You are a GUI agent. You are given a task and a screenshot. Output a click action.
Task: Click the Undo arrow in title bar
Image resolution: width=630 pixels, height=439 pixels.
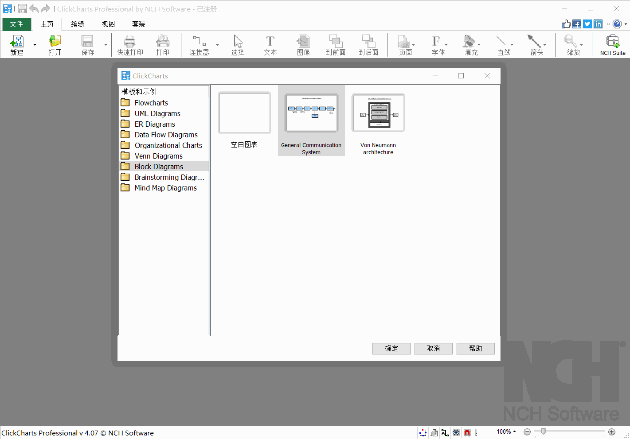(x=34, y=8)
